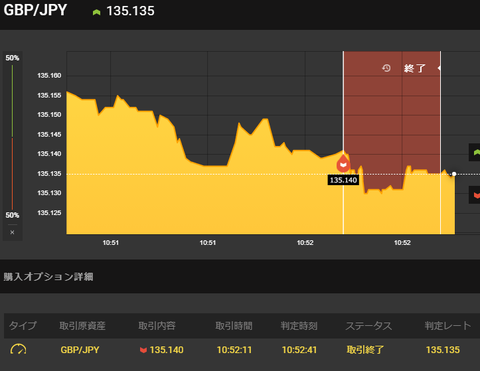Select the GBP/JPY asset cell in the table

pos(80,350)
